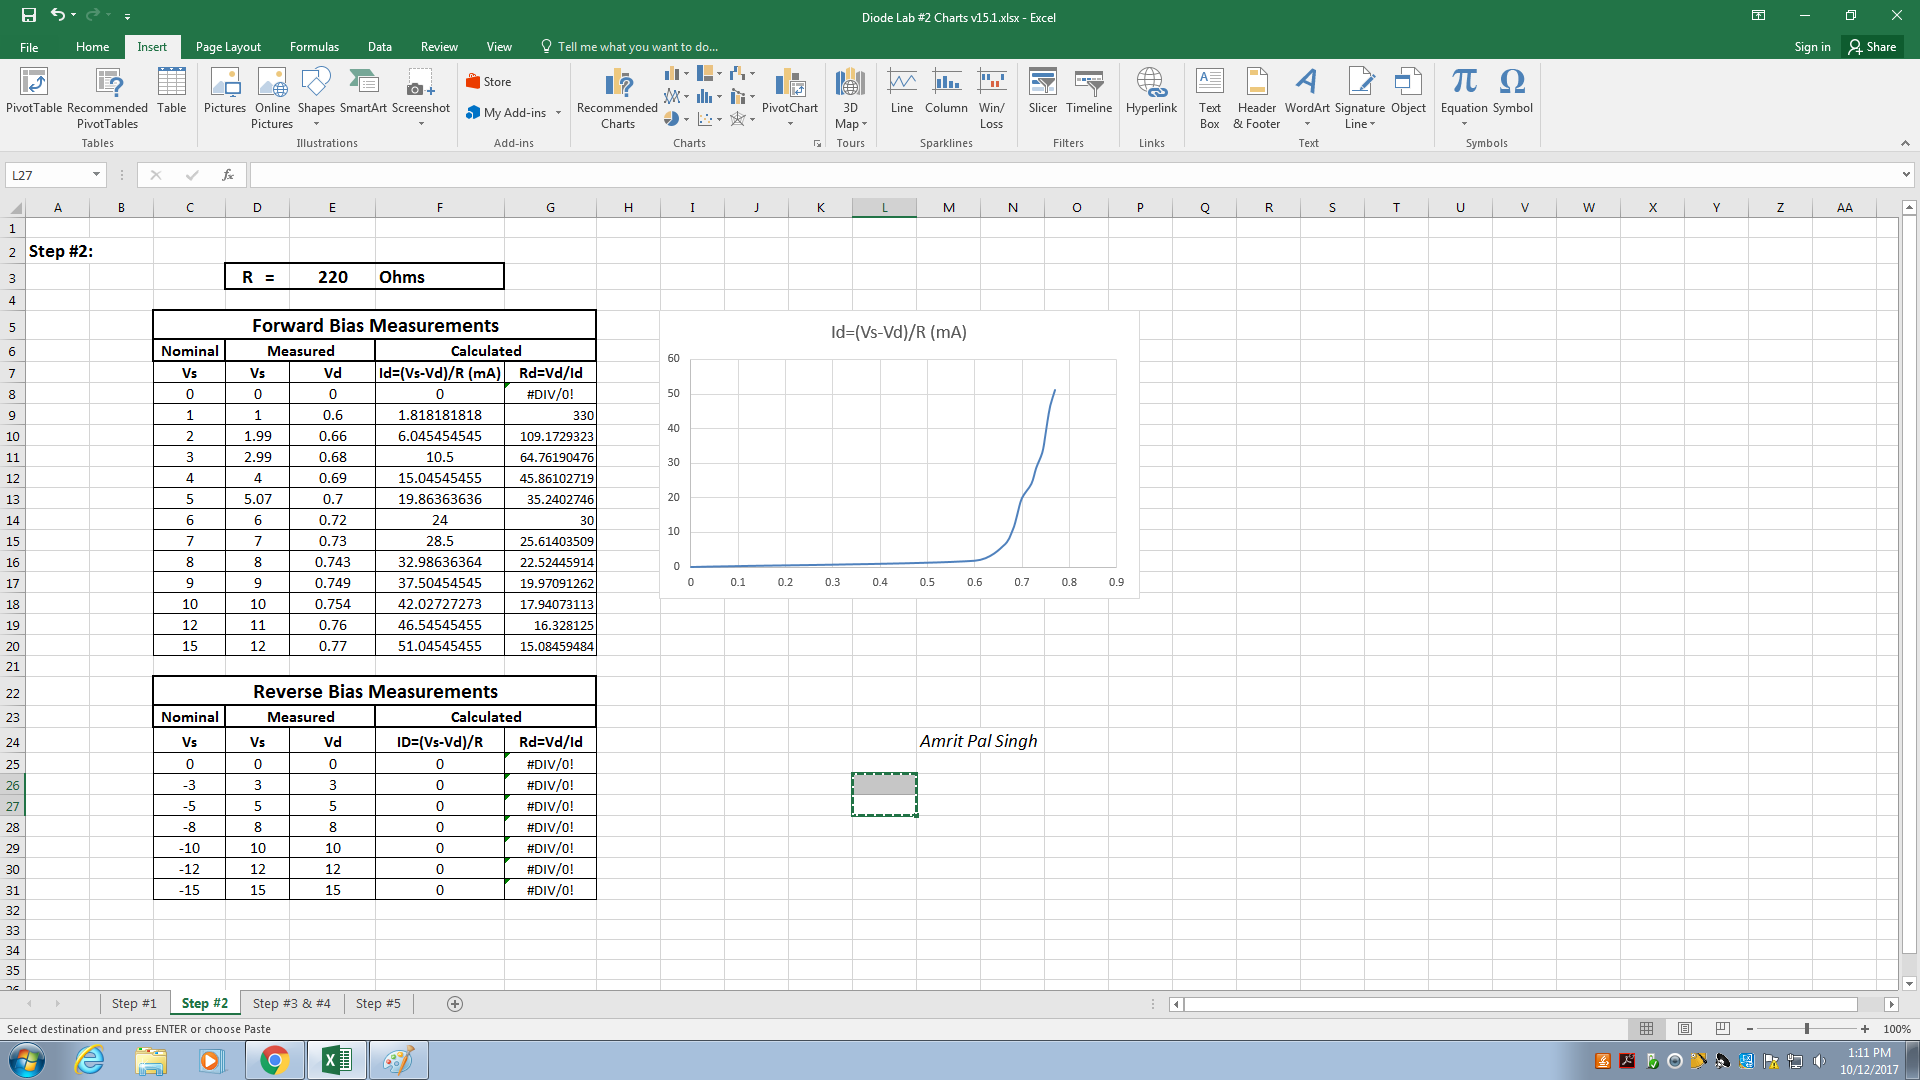The image size is (1920, 1080).
Task: Click the 100% zoom level
Action: click(x=1897, y=1029)
